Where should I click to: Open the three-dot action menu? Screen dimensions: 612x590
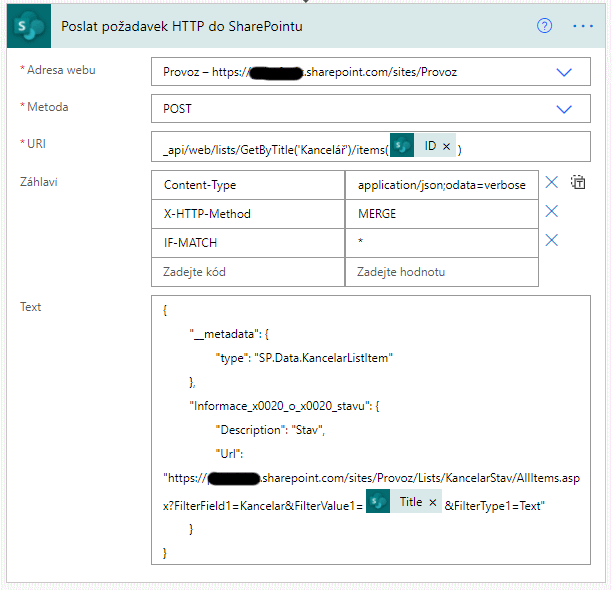(583, 26)
